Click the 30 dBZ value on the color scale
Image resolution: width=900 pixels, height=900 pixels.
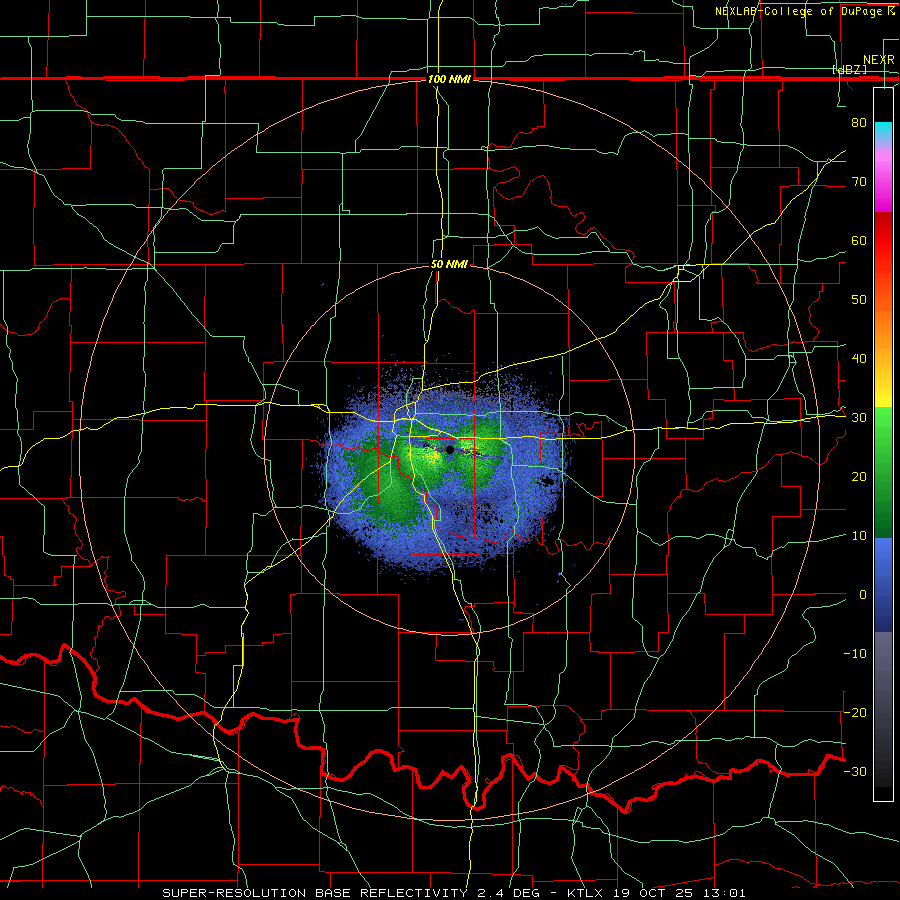[x=859, y=417]
